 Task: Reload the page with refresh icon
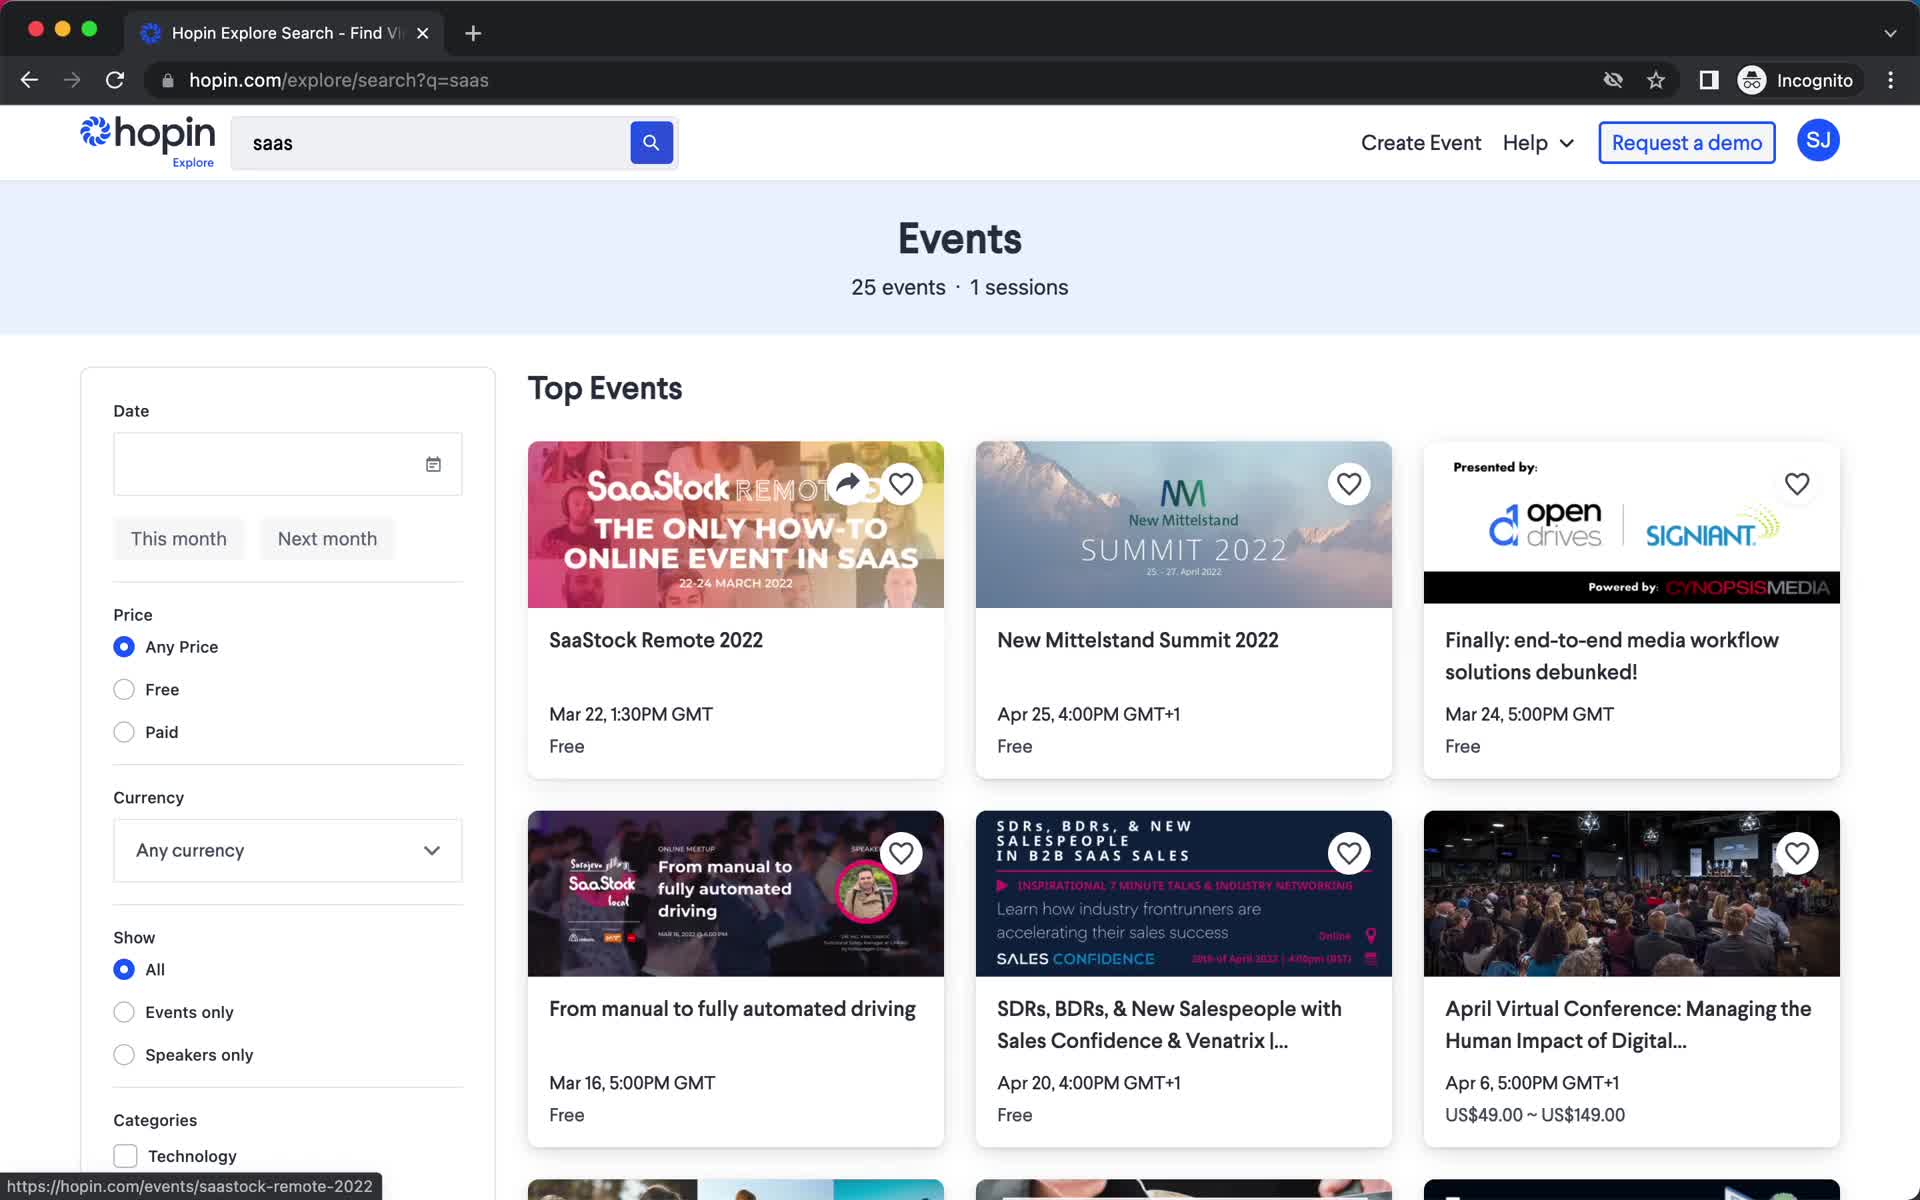pos(115,80)
